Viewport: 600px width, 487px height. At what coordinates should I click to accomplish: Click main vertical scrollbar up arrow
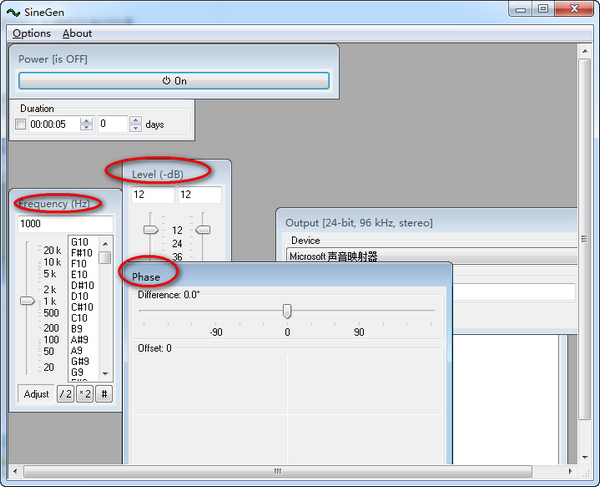(585, 51)
